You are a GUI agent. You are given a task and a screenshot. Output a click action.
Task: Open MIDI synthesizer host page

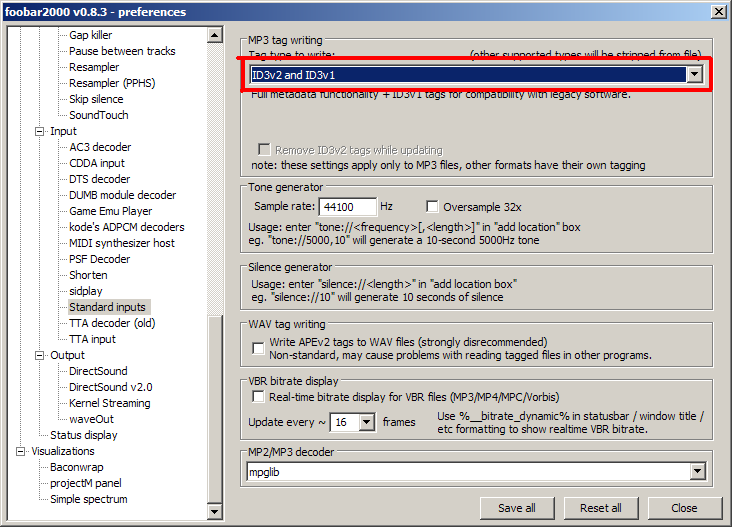pyautogui.click(x=122, y=243)
